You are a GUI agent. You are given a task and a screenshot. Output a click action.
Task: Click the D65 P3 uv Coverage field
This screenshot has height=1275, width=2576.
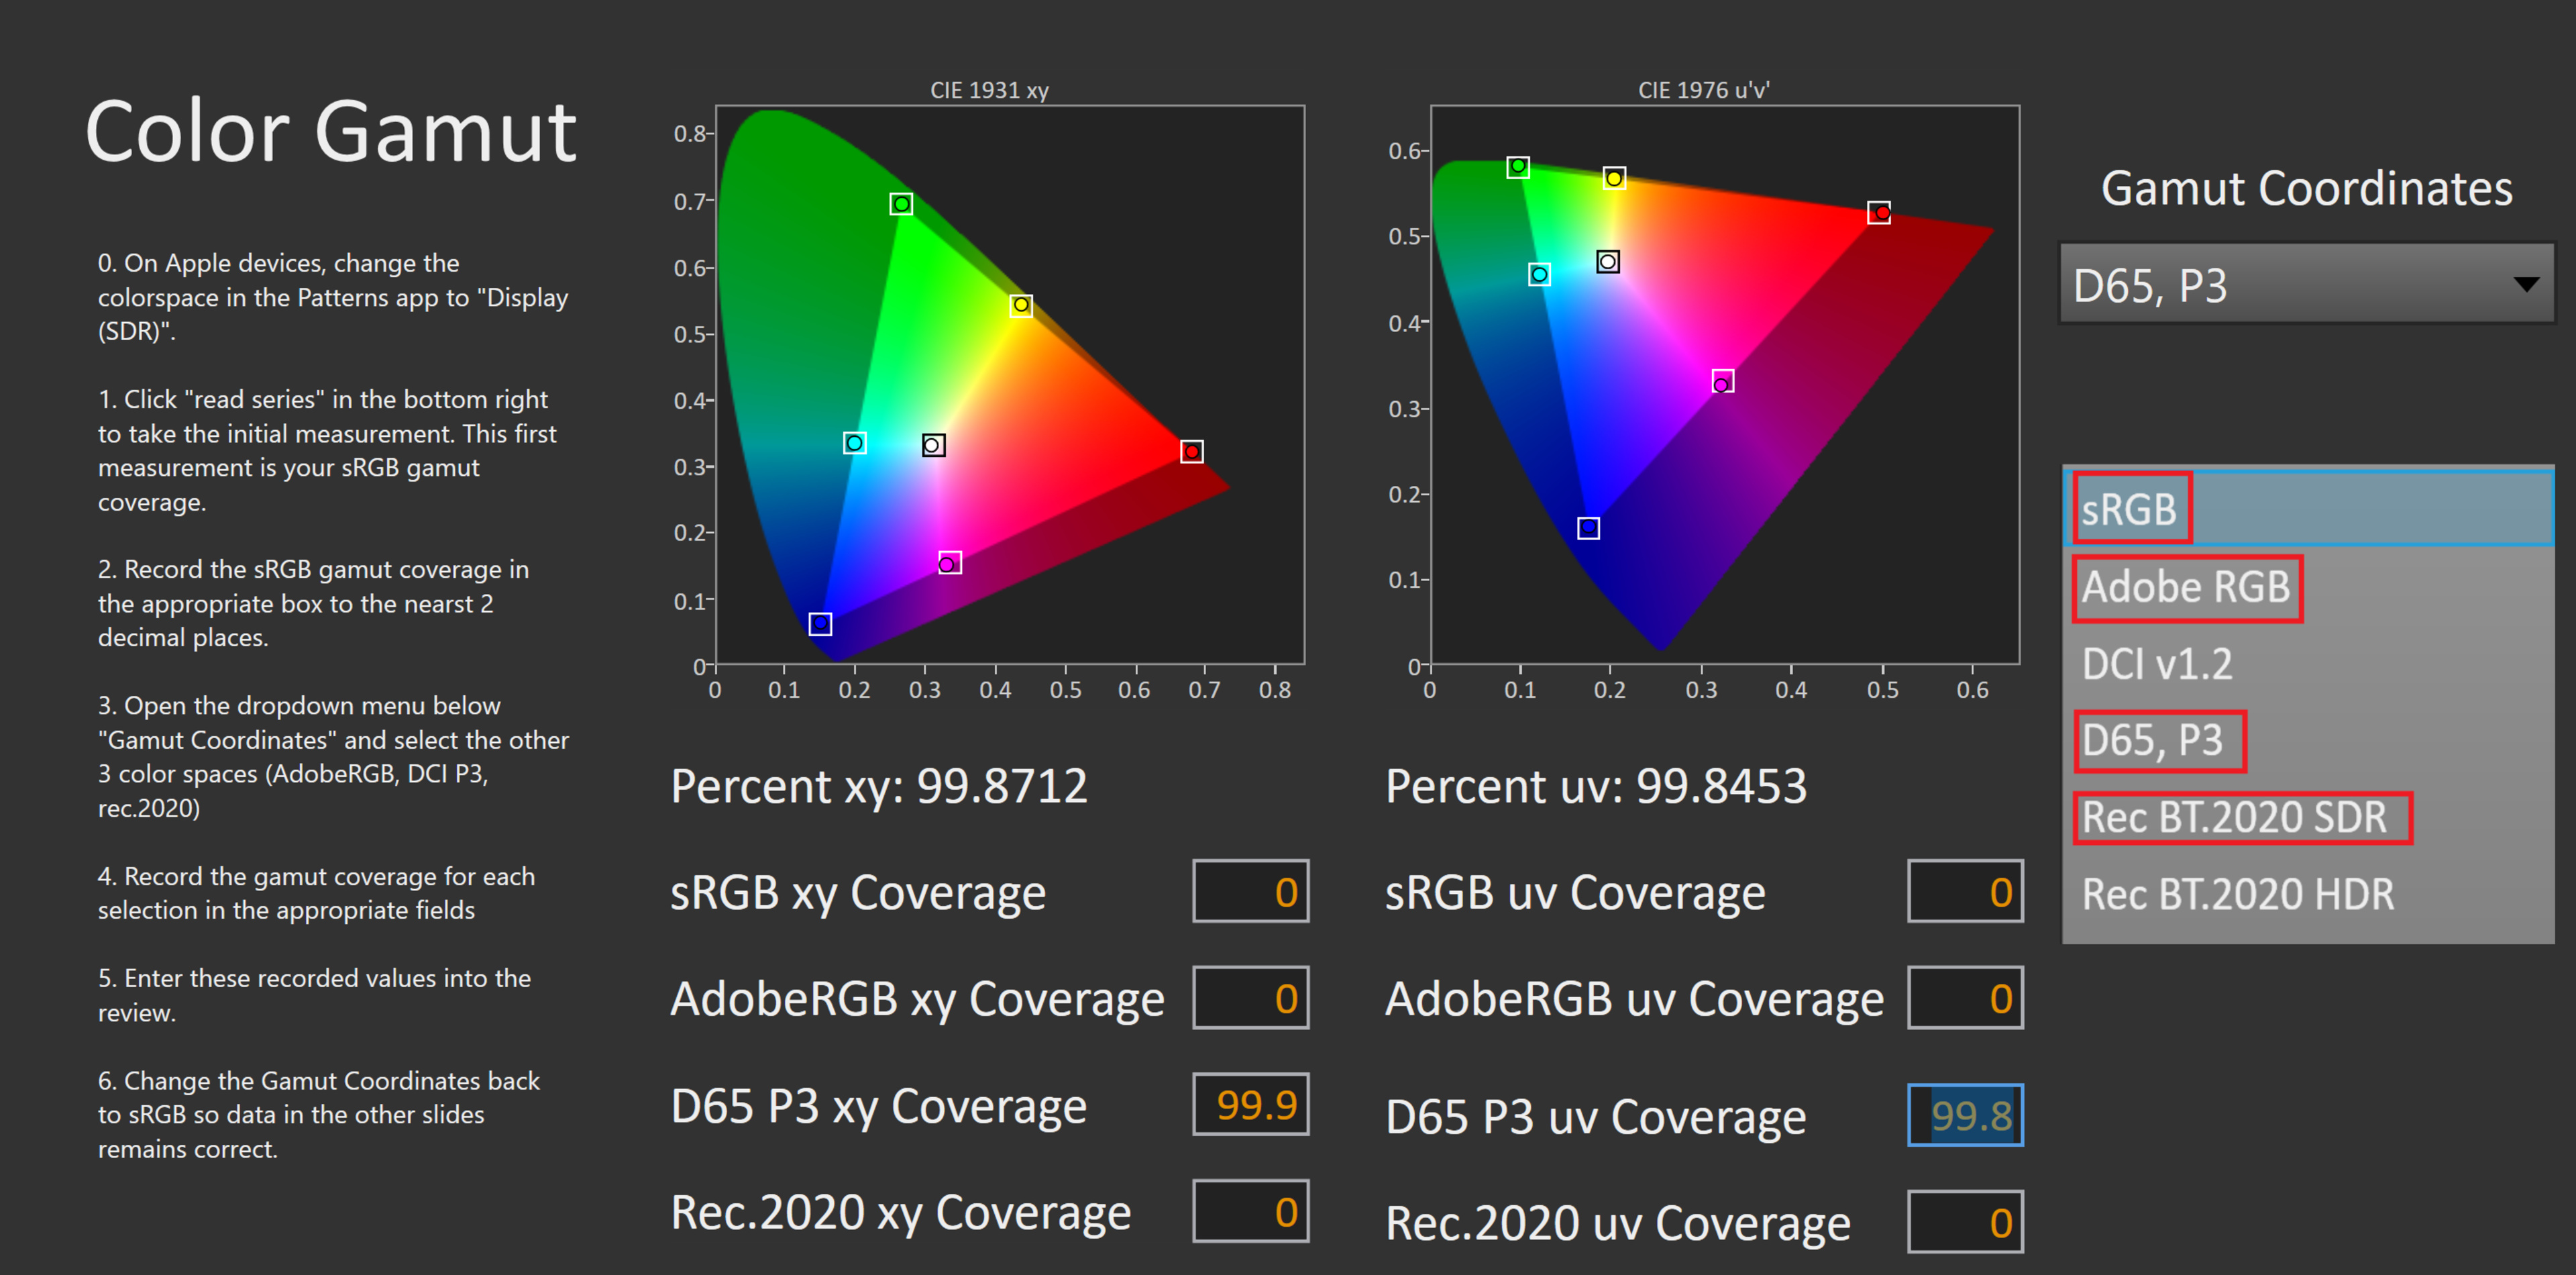(x=1965, y=1116)
